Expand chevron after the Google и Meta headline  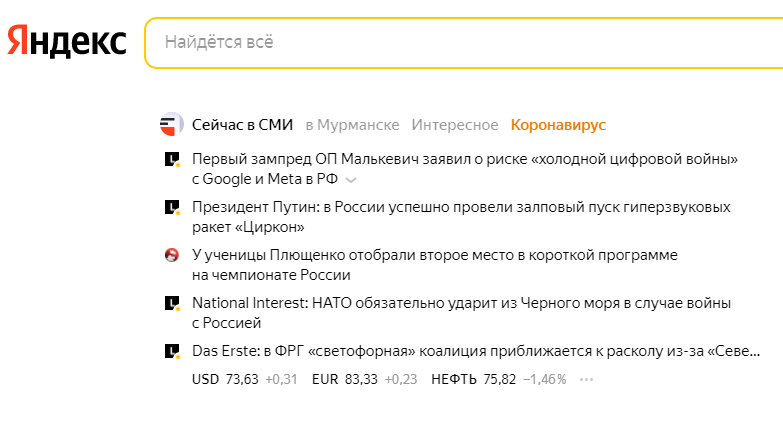(351, 180)
